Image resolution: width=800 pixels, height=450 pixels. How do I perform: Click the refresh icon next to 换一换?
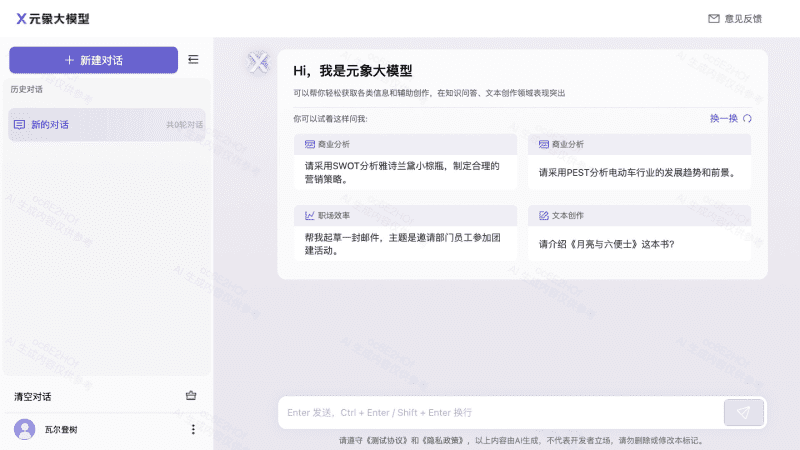747,118
